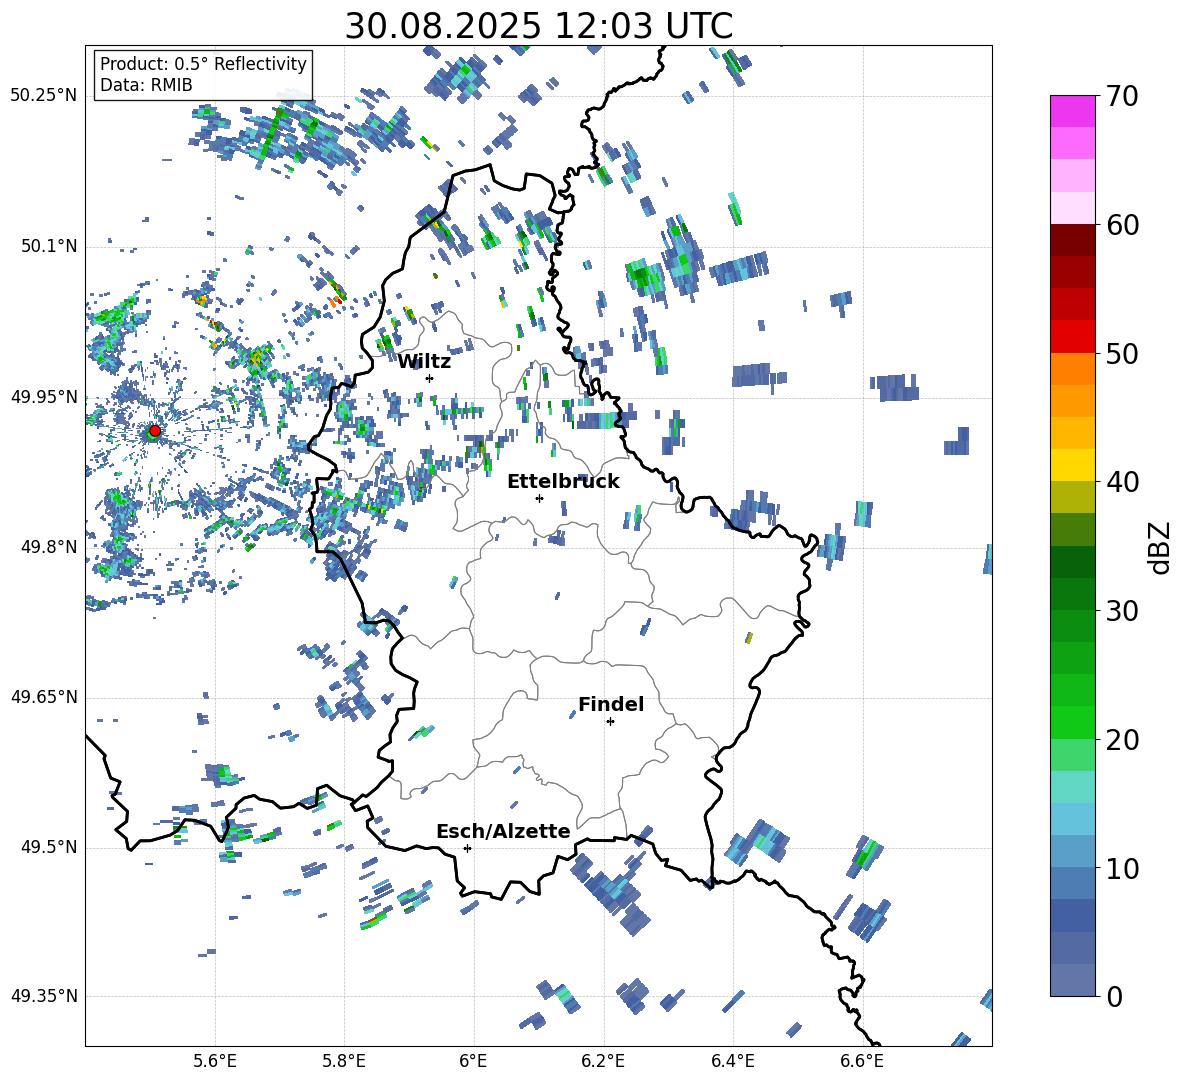Viewport: 1184px width, 1081px height.
Task: Click the 70 colorbar tick label
Action: pos(1122,96)
